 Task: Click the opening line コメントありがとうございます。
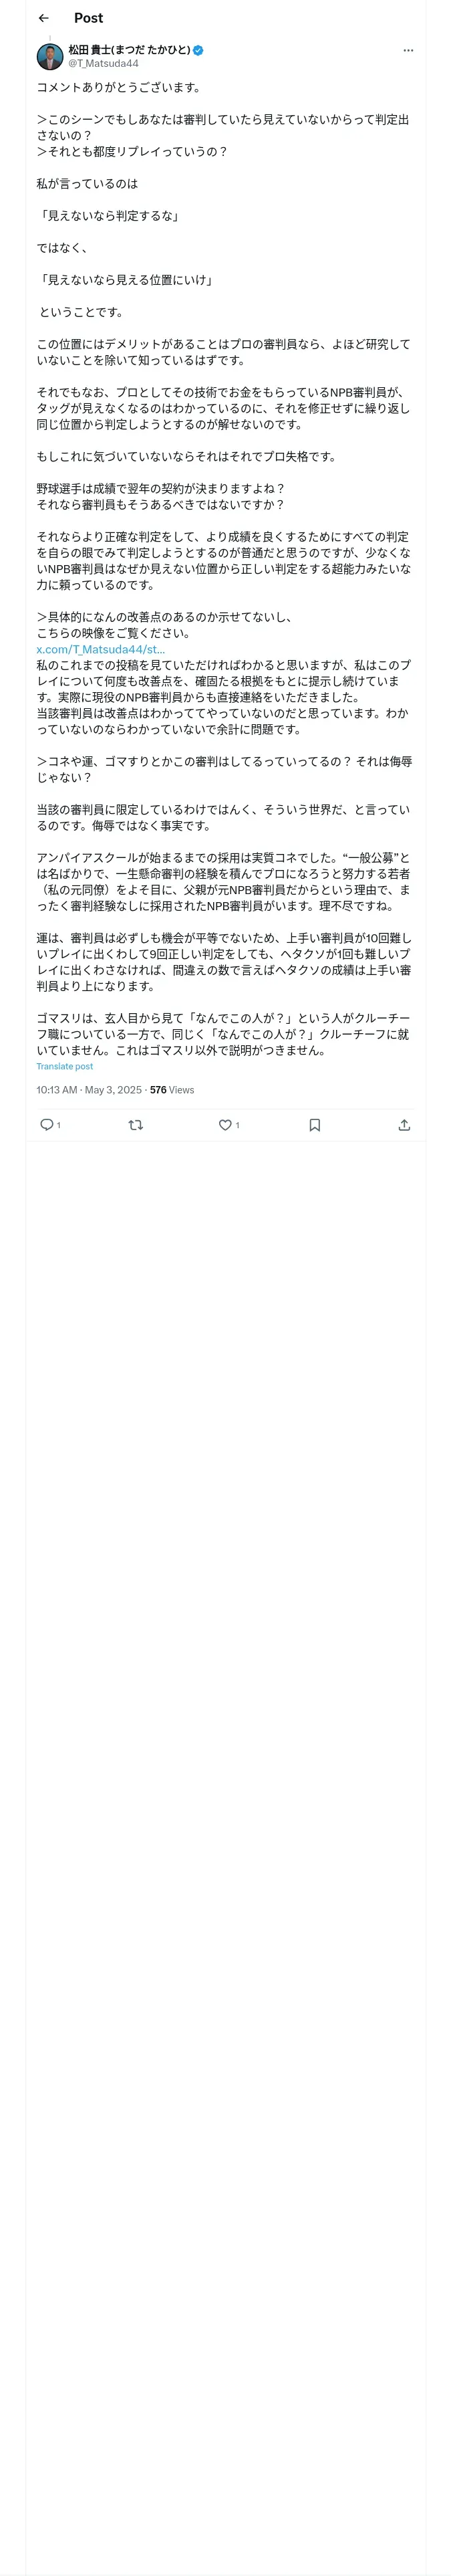point(118,87)
